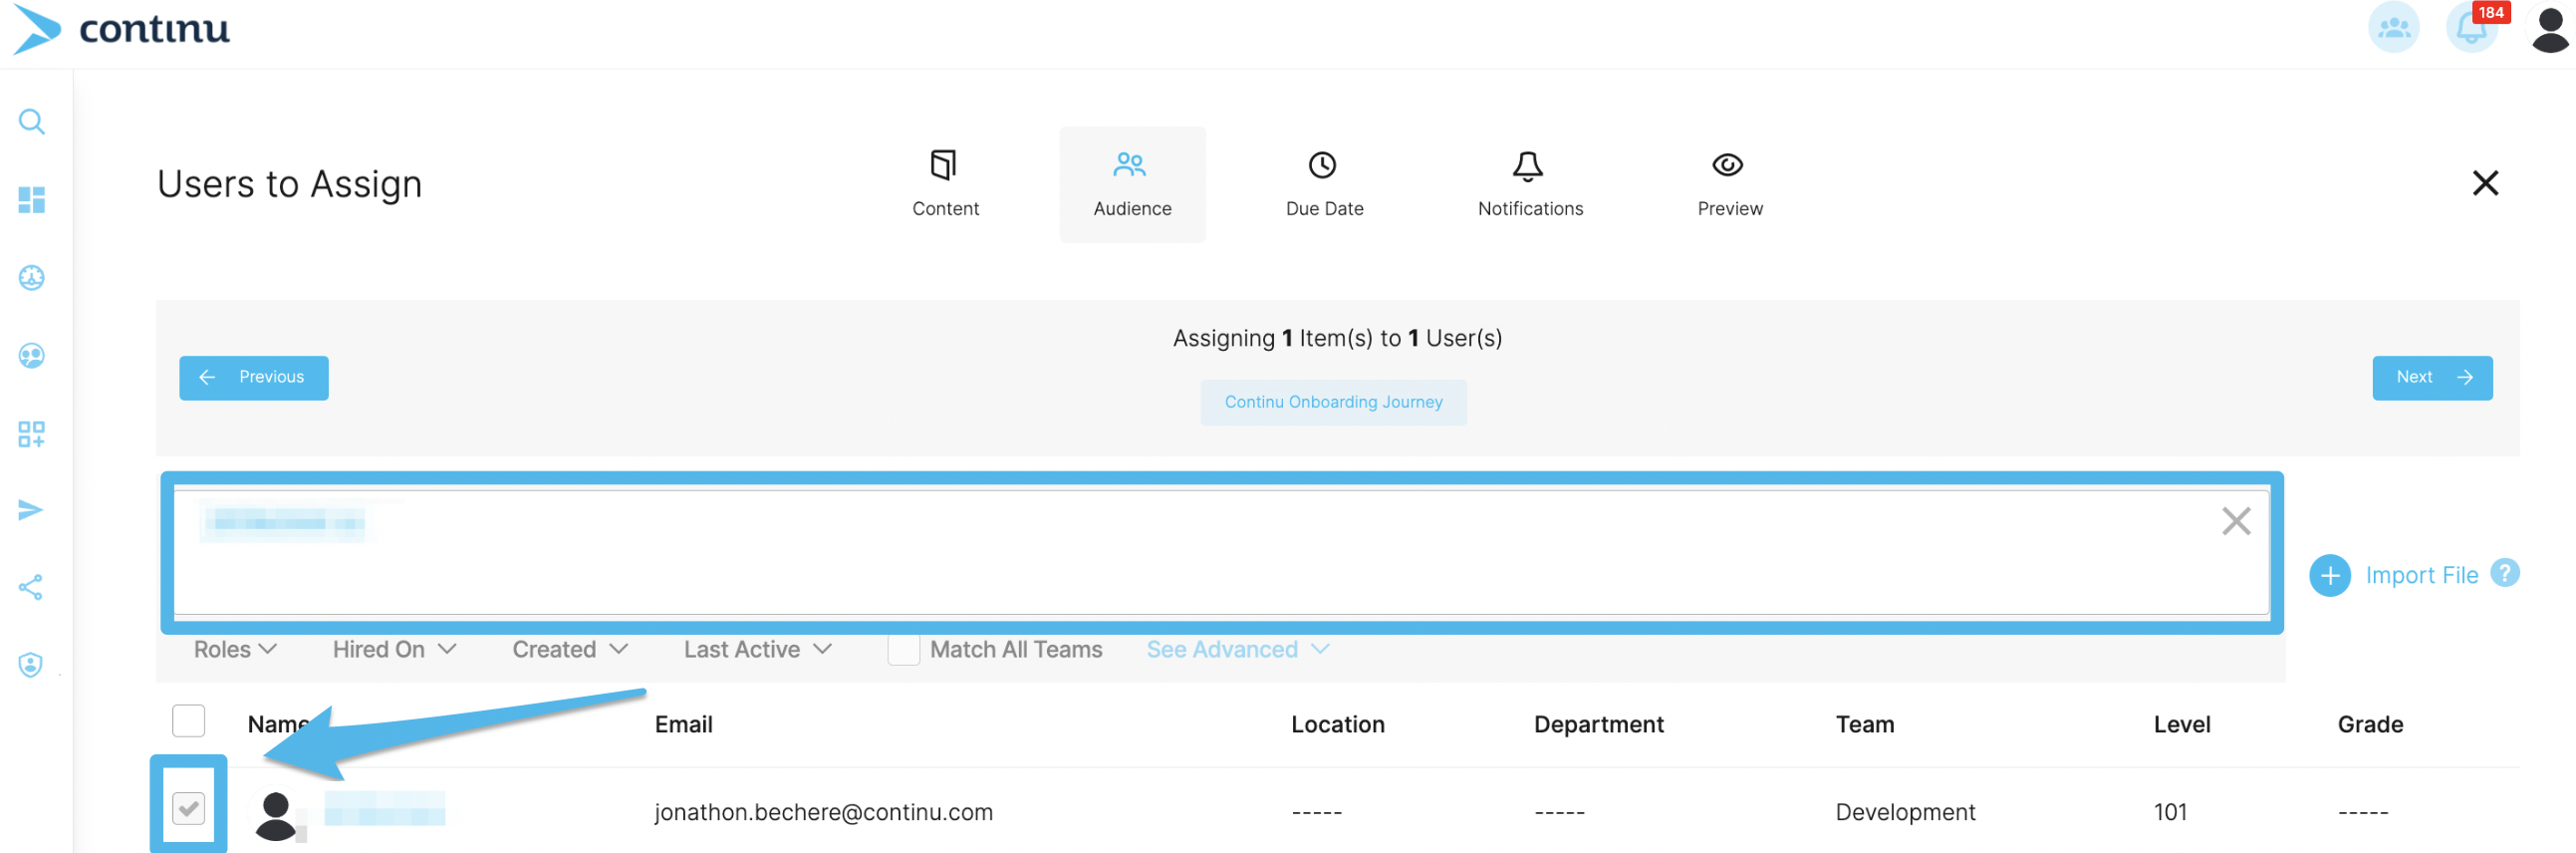This screenshot has height=853, width=2576.
Task: Open the dashboard grid icon in sidebar
Action: 32,200
